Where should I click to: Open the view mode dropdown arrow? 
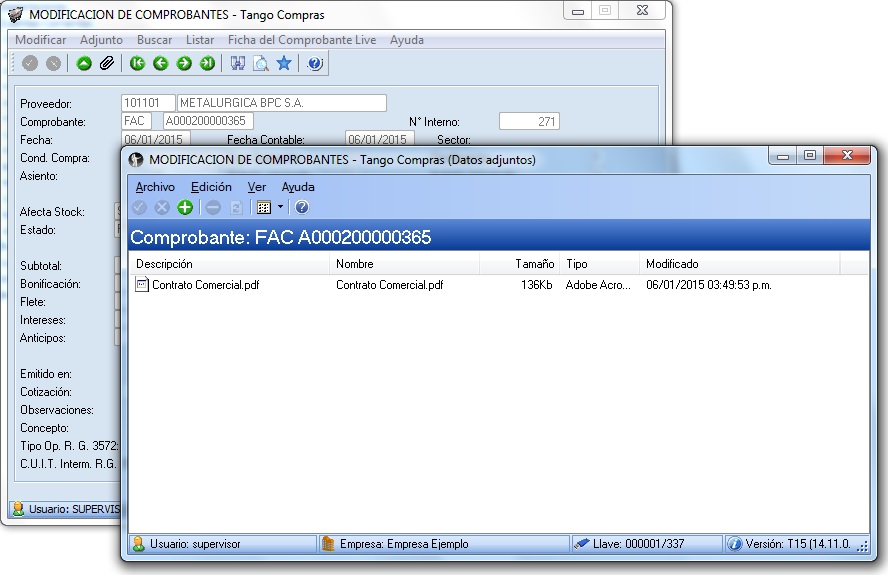[280, 207]
